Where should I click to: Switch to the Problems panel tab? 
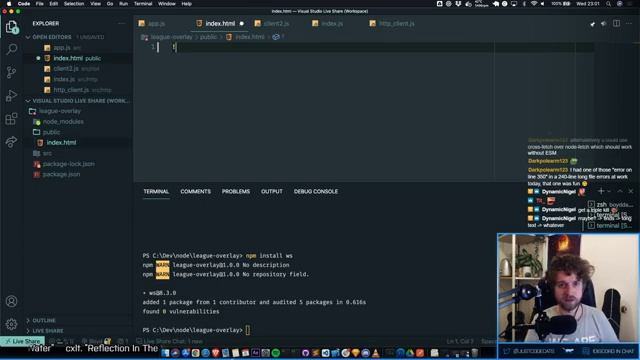pyautogui.click(x=236, y=191)
